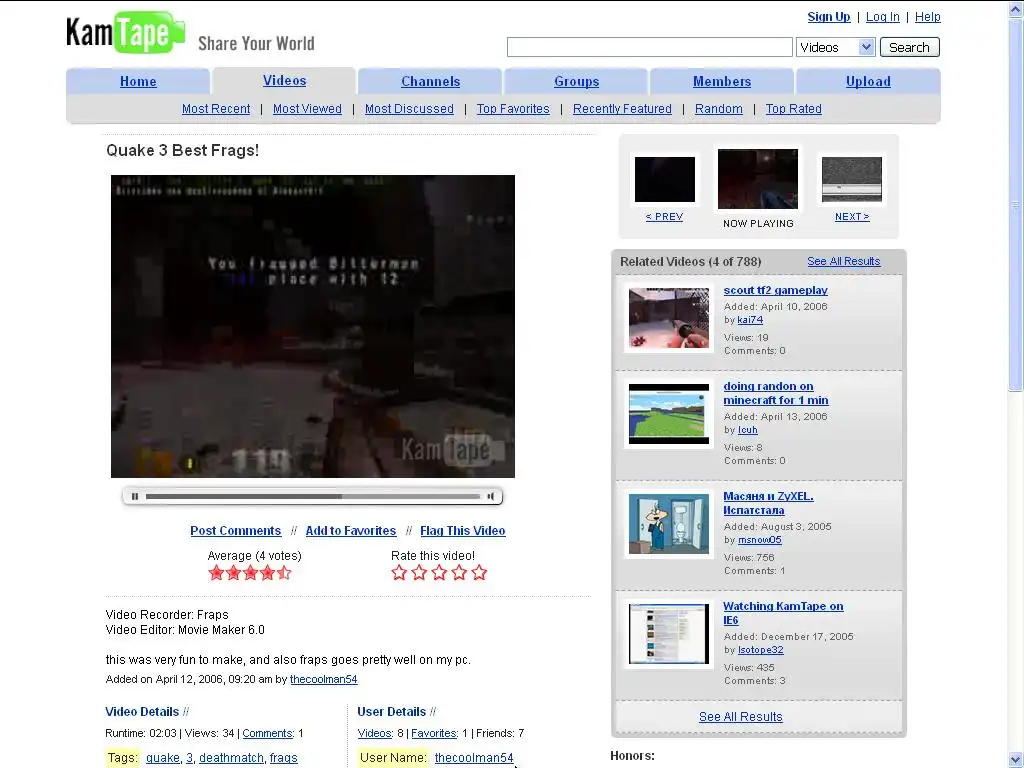The width and height of the screenshot is (1024, 768).
Task: Open thecoolman54 User Name link
Action: [474, 758]
